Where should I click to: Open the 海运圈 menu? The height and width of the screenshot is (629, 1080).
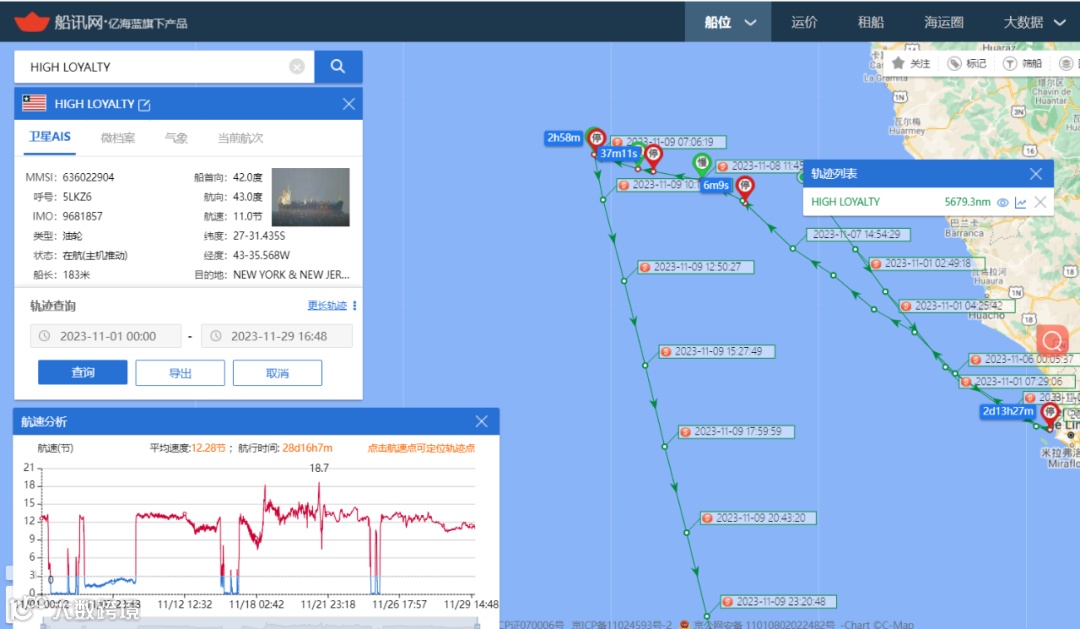944,22
